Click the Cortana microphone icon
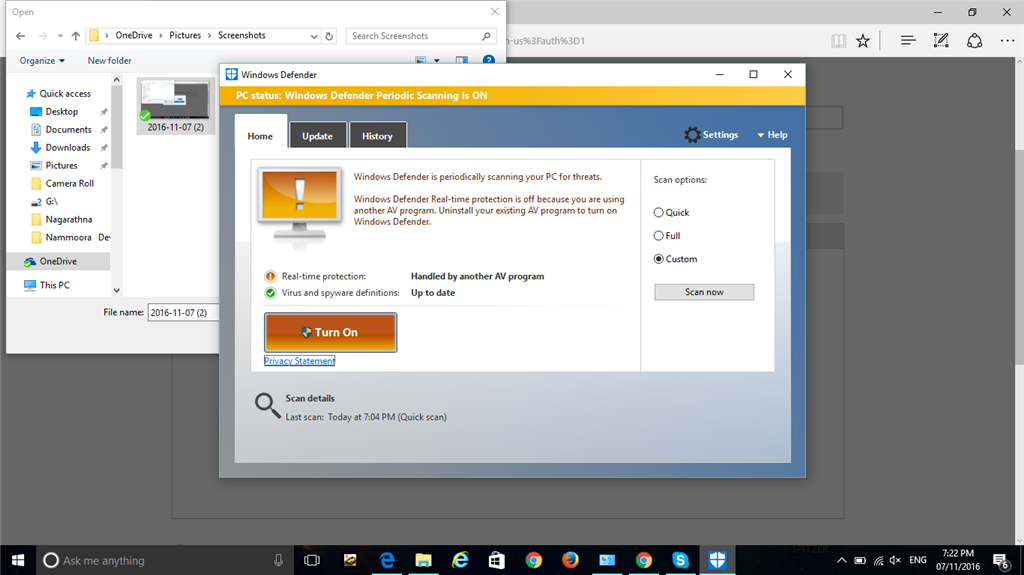This screenshot has height=575, width=1024. click(278, 560)
